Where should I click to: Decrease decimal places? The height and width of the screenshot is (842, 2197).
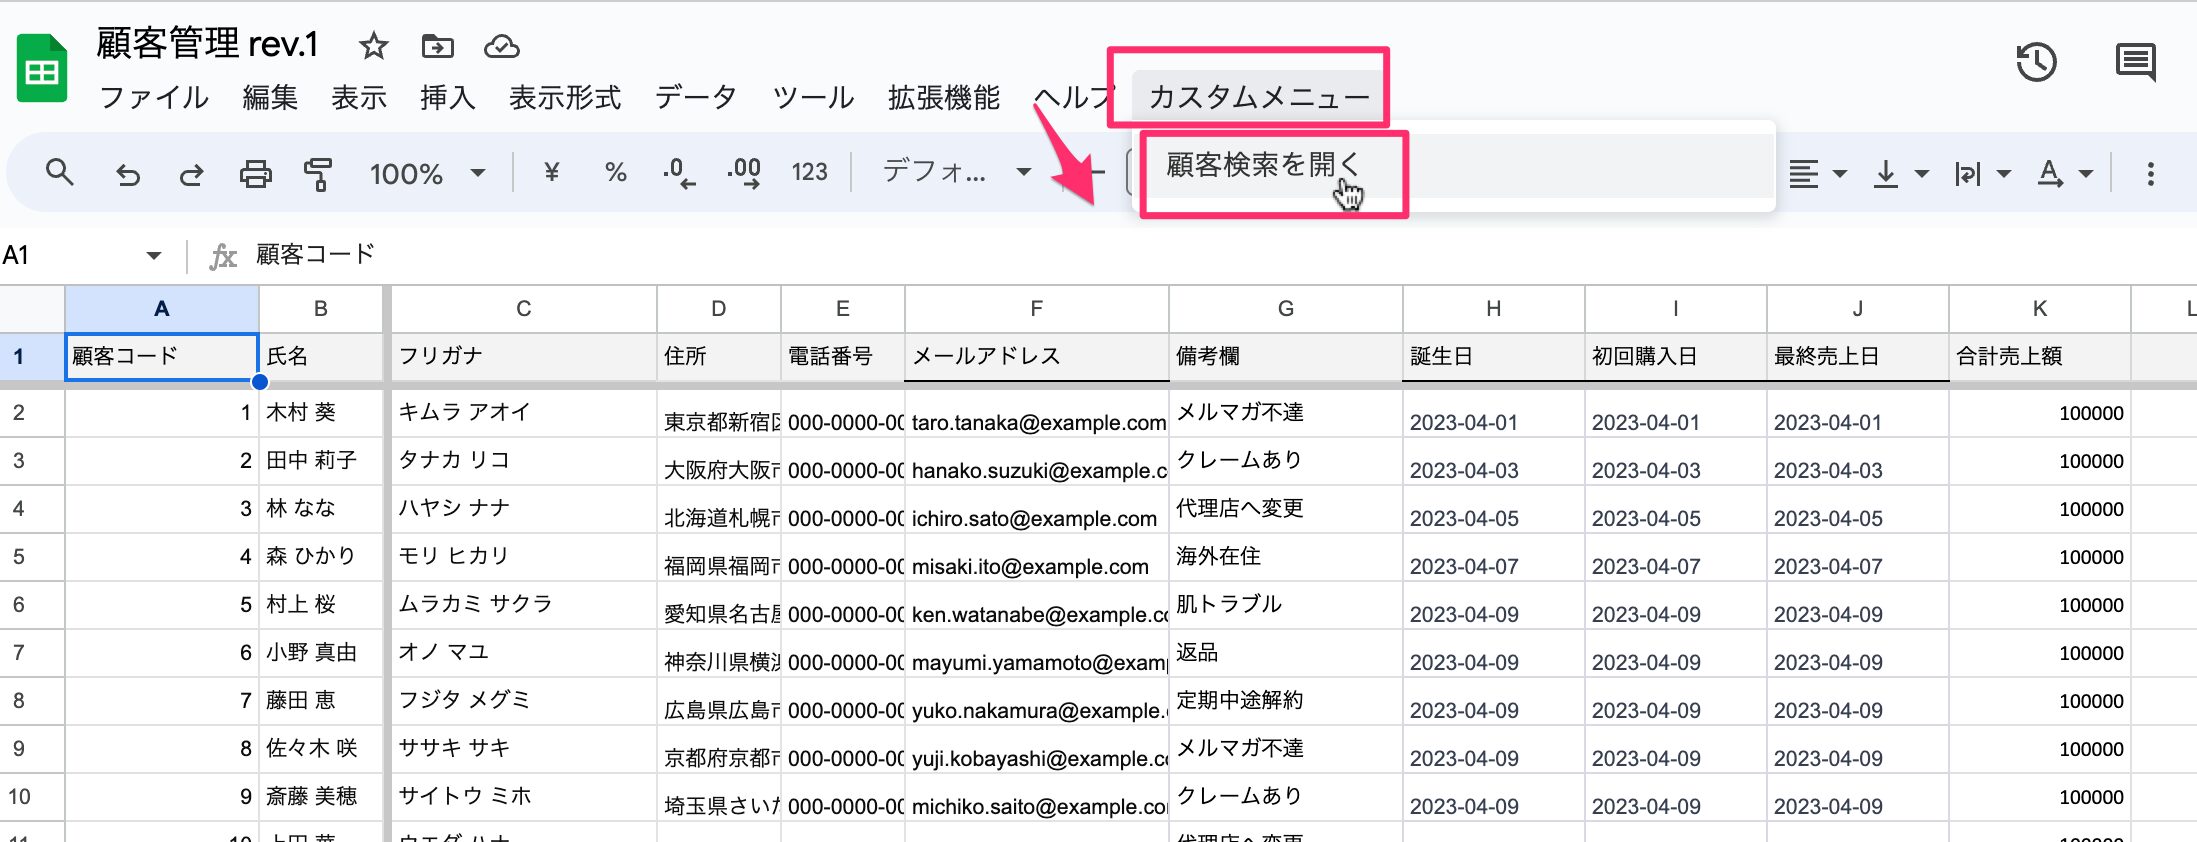pyautogui.click(x=679, y=173)
